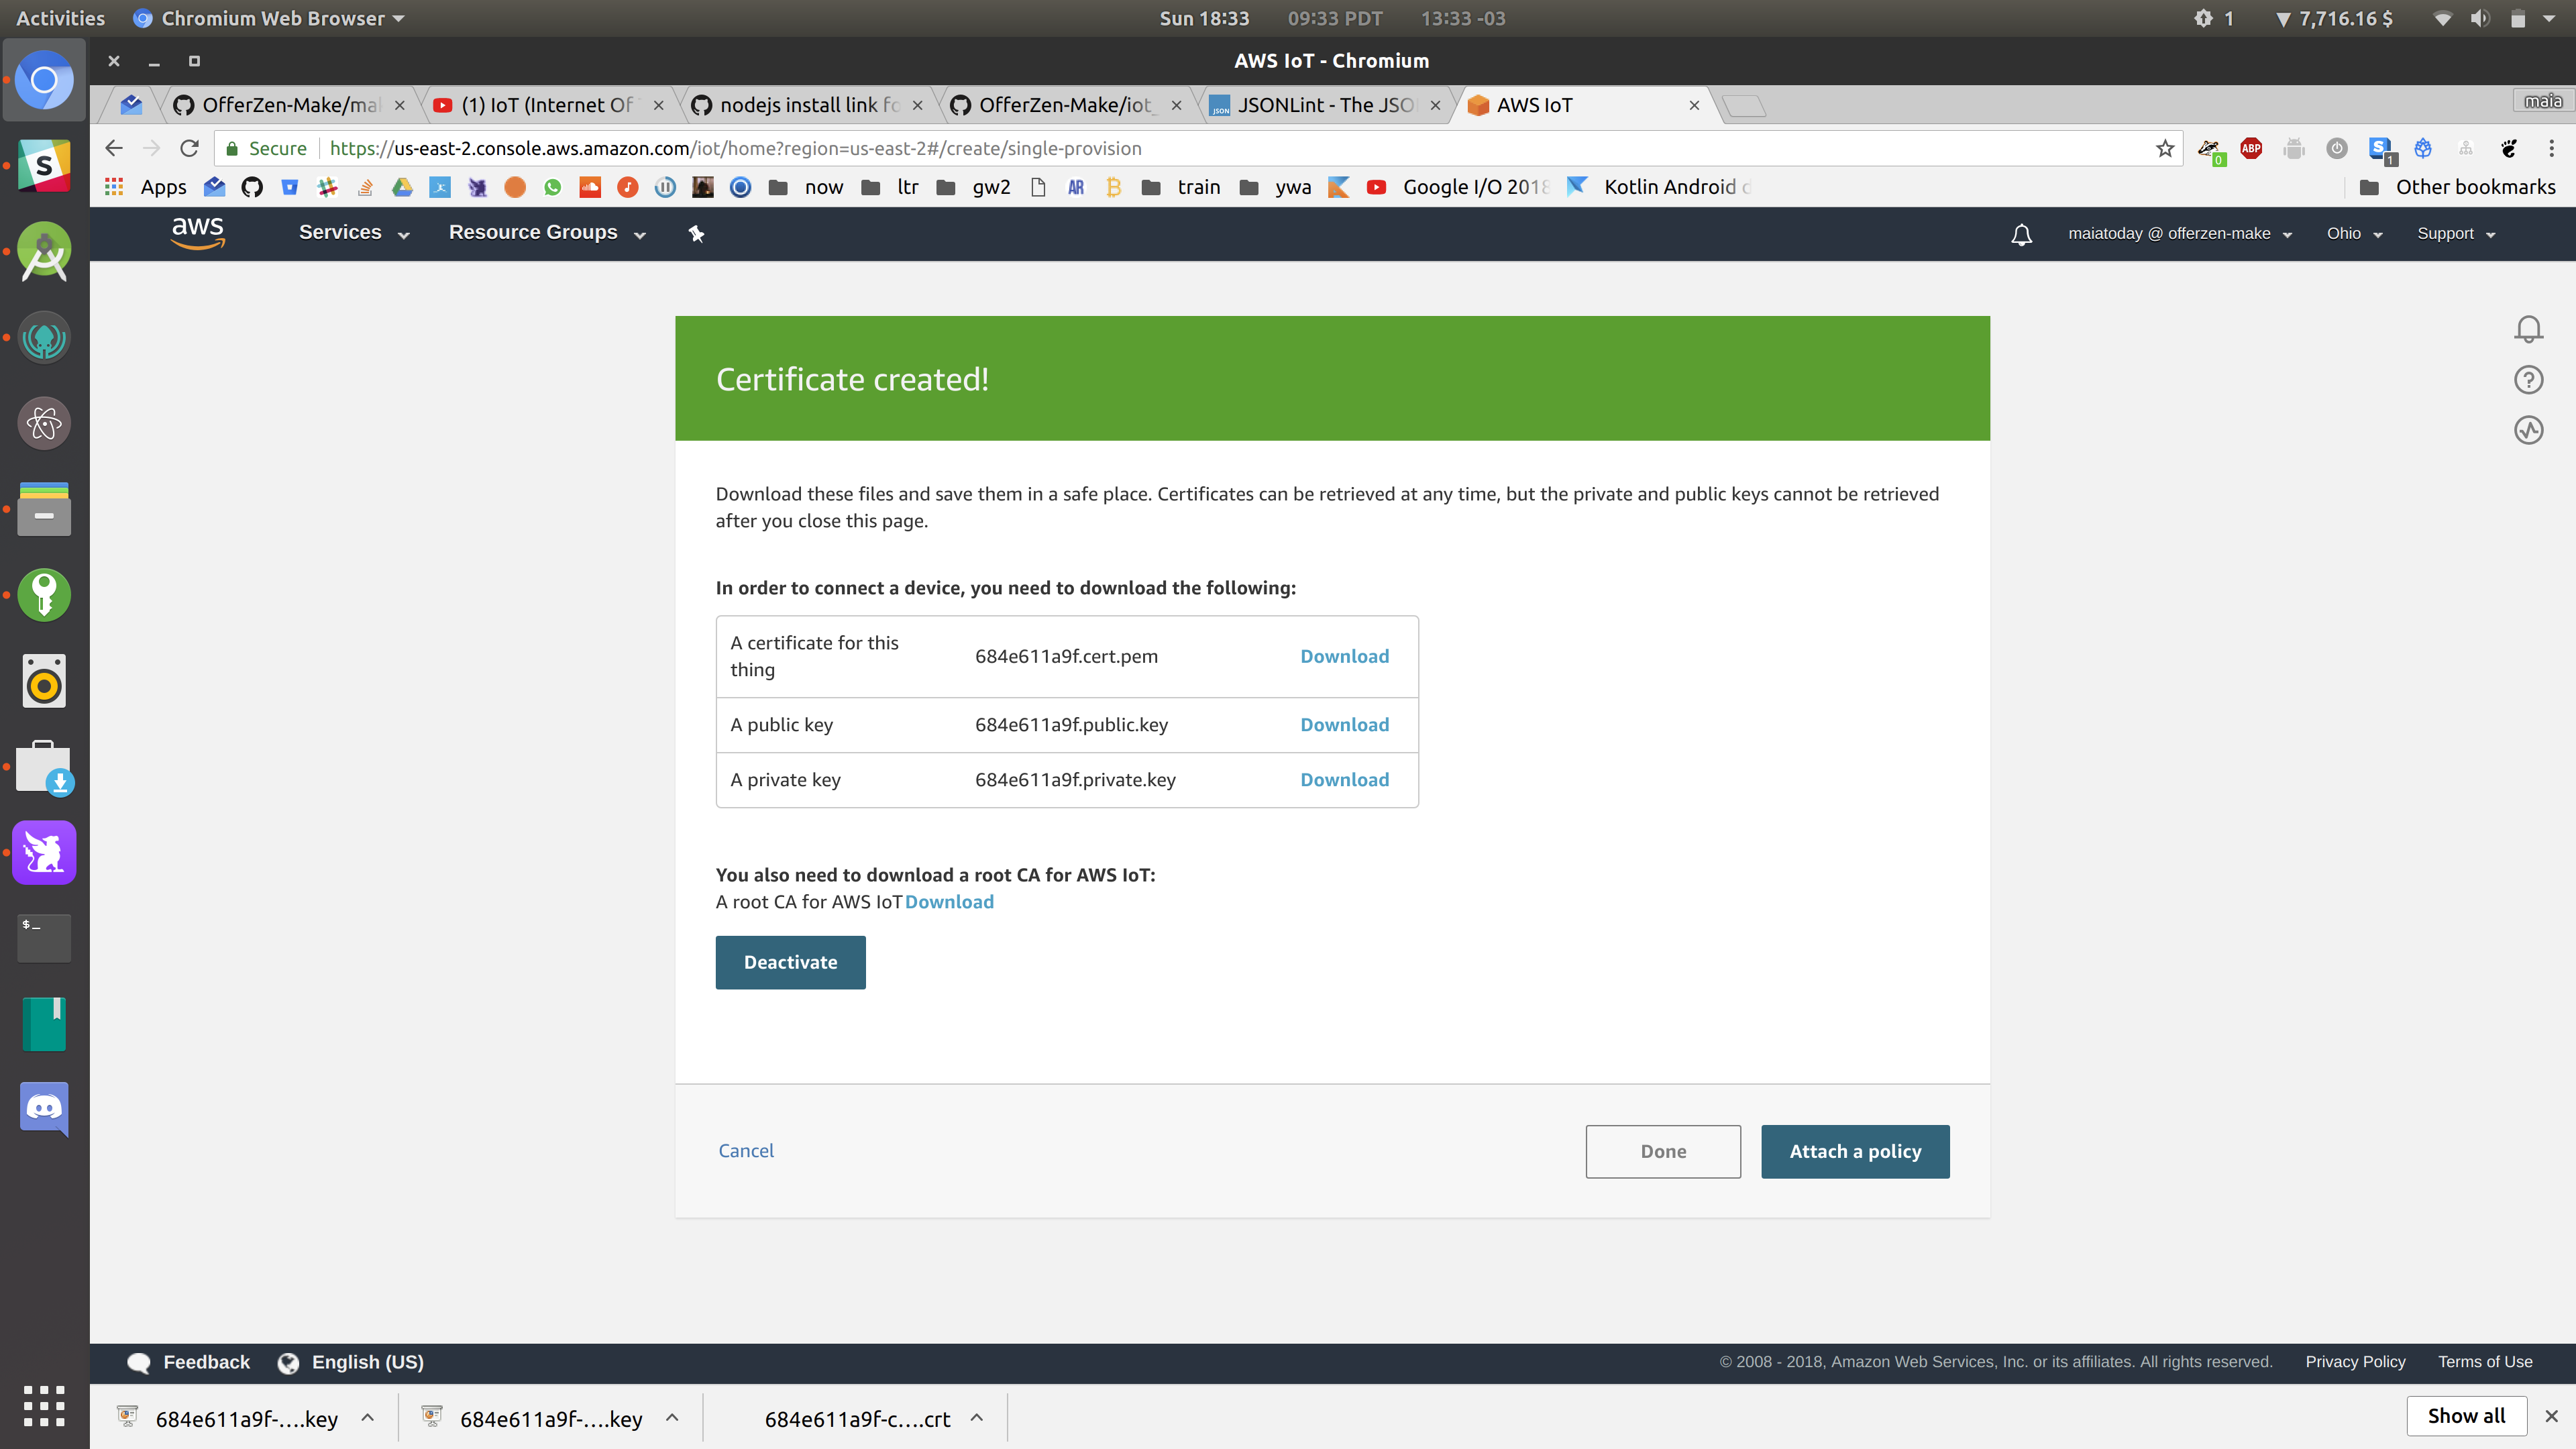Go back to previous page
The height and width of the screenshot is (1449, 2576).
click(x=114, y=148)
